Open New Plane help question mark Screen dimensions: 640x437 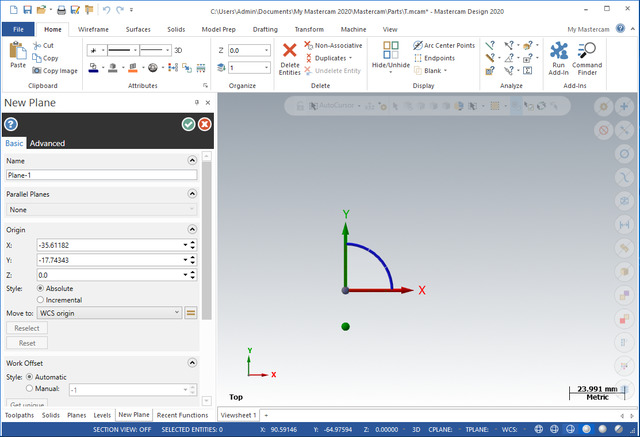[x=11, y=124]
